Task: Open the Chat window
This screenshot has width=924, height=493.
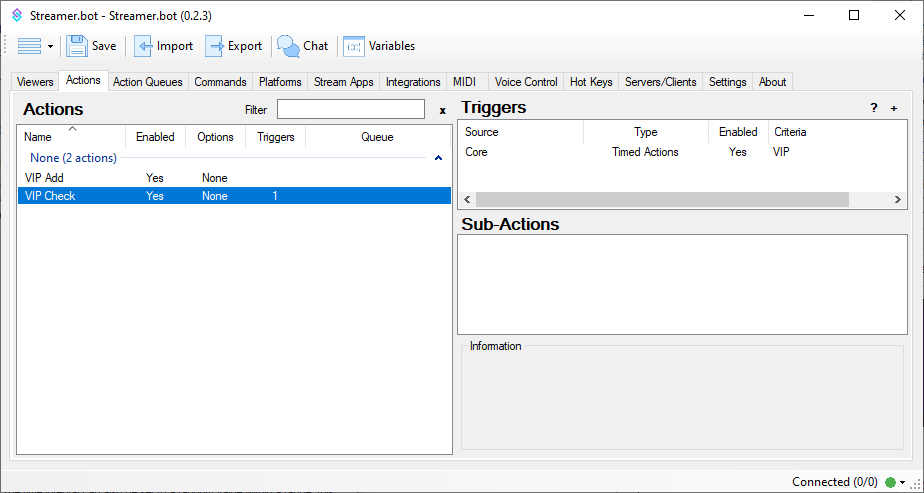Action: pyautogui.click(x=303, y=46)
